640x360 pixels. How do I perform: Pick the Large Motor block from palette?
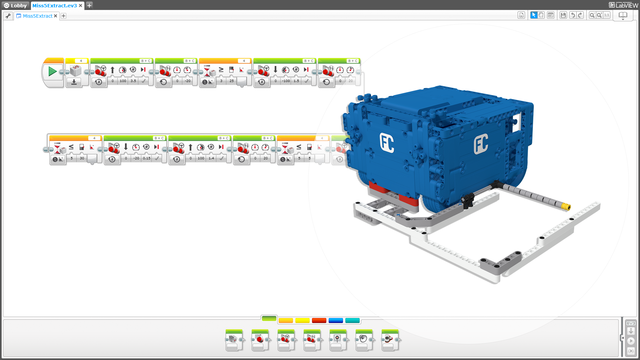pyautogui.click(x=260, y=340)
